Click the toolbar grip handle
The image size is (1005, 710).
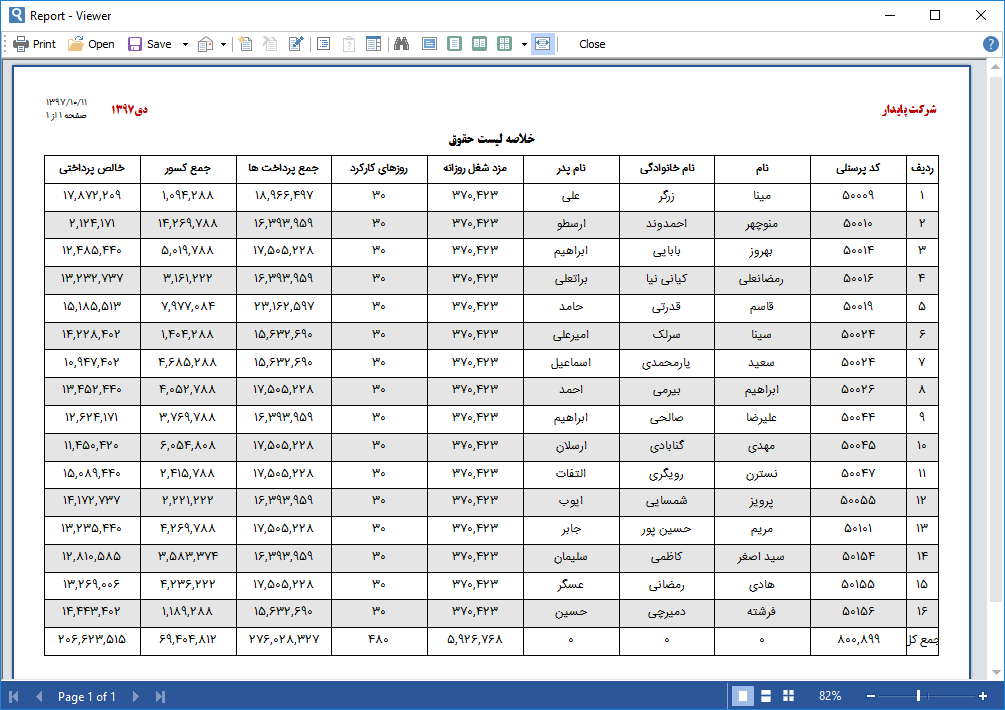(6, 44)
